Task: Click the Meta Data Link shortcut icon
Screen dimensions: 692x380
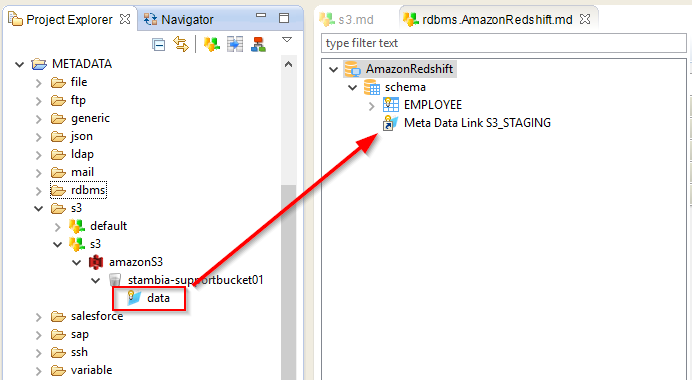Action: click(391, 123)
